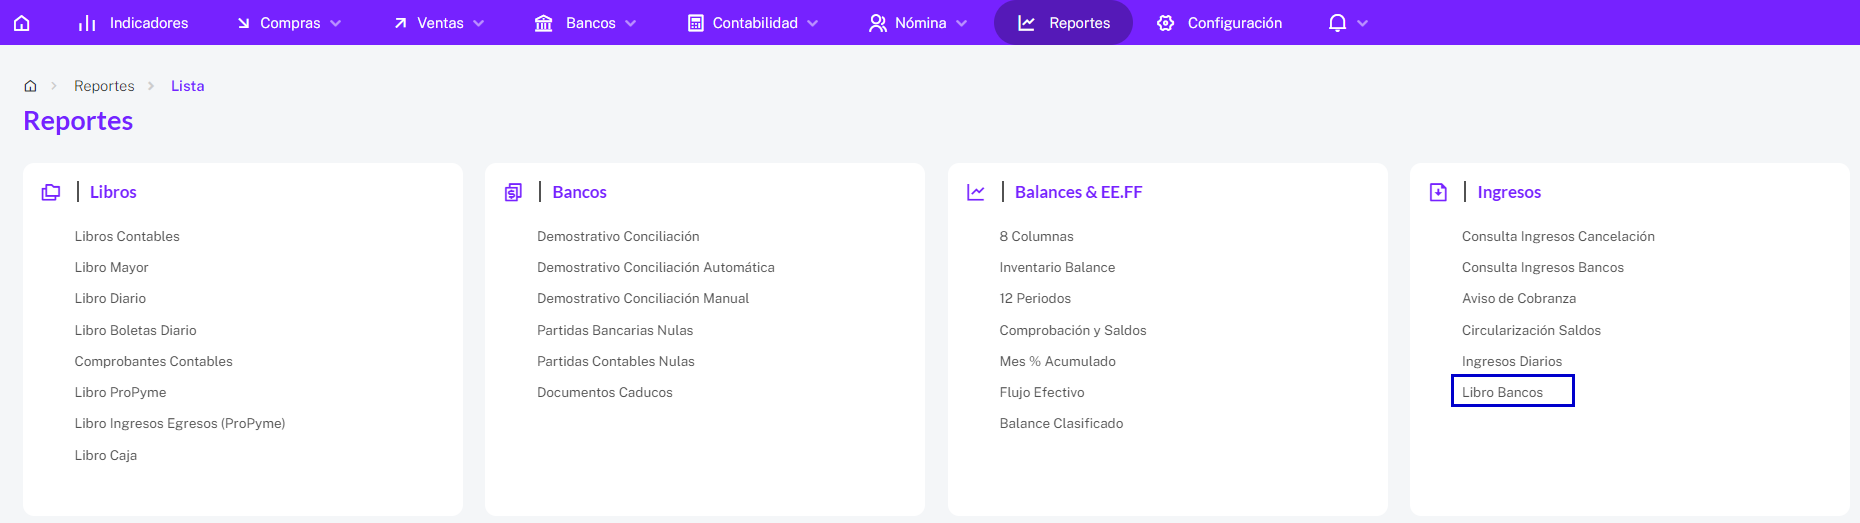This screenshot has width=1860, height=523.
Task: Click the Balances & EE.FF chart icon
Action: click(x=976, y=192)
